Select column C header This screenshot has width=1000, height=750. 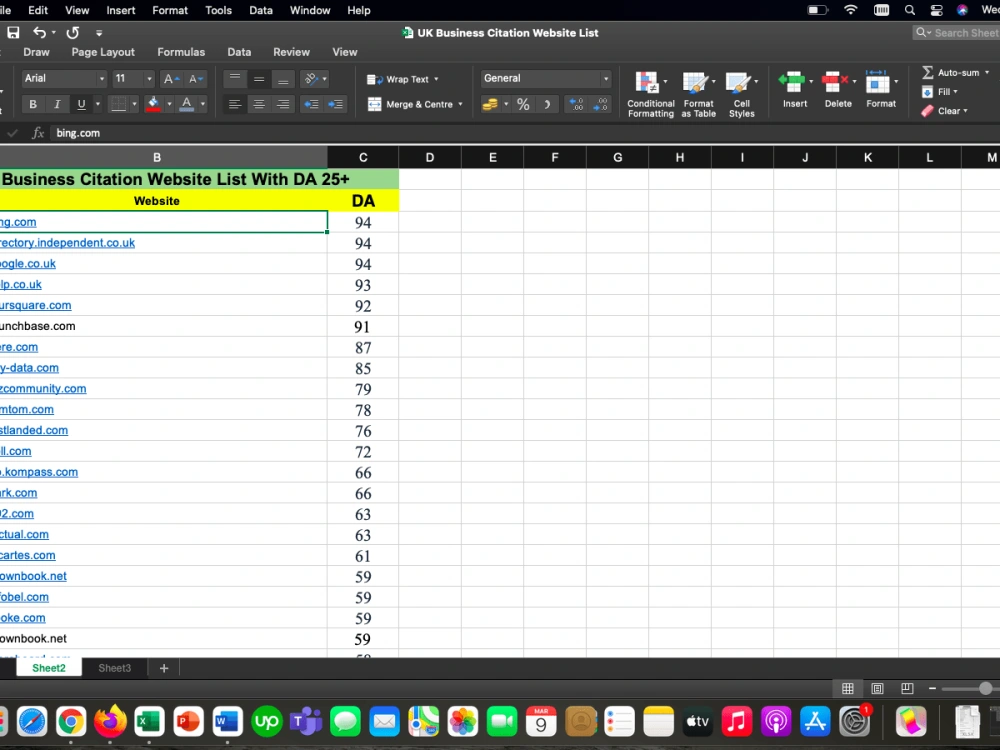click(x=363, y=158)
